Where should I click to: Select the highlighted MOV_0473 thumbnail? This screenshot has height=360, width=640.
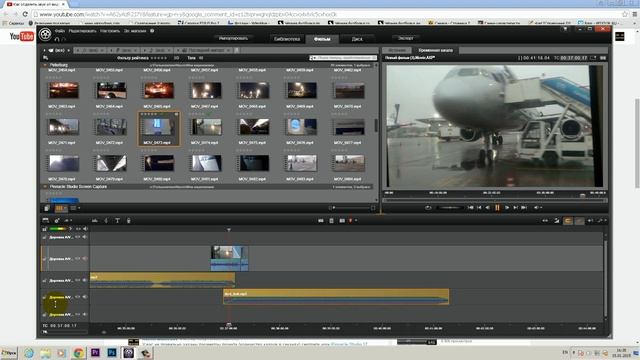(159, 128)
